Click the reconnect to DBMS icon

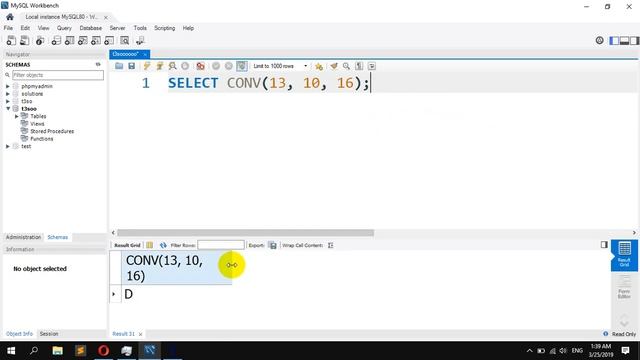point(140,40)
